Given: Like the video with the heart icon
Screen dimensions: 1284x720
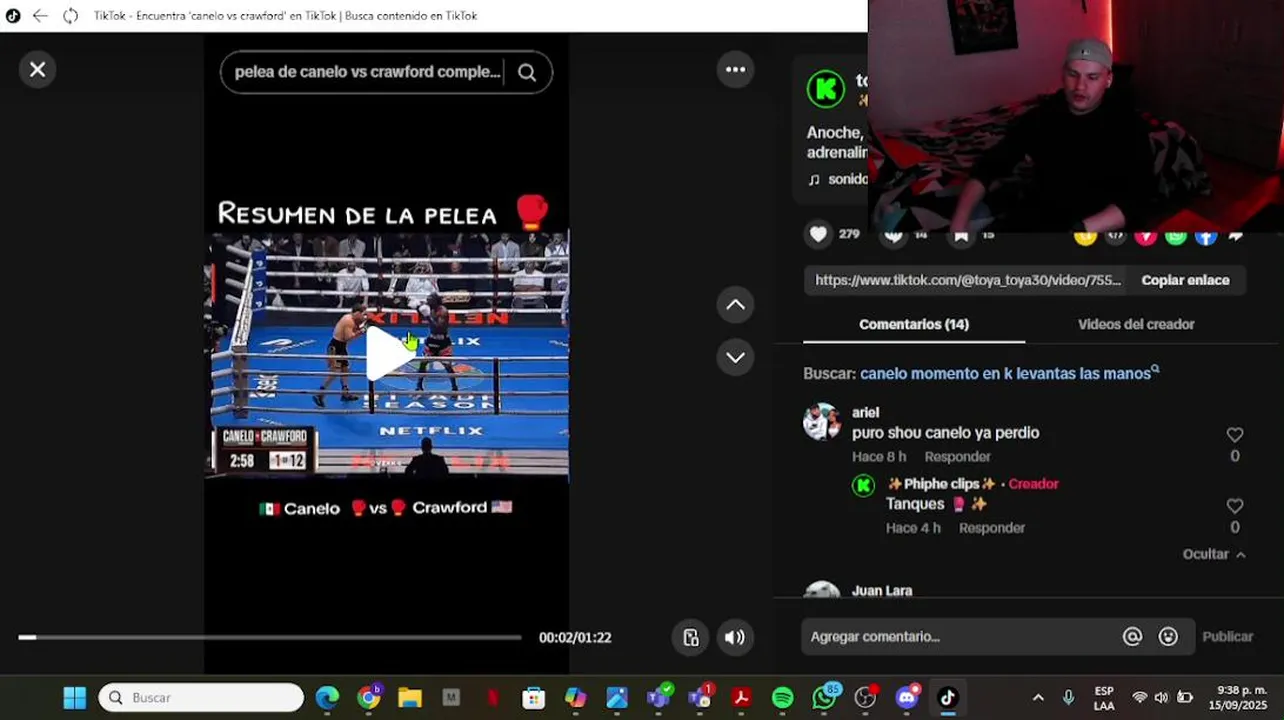Looking at the screenshot, I should point(819,234).
